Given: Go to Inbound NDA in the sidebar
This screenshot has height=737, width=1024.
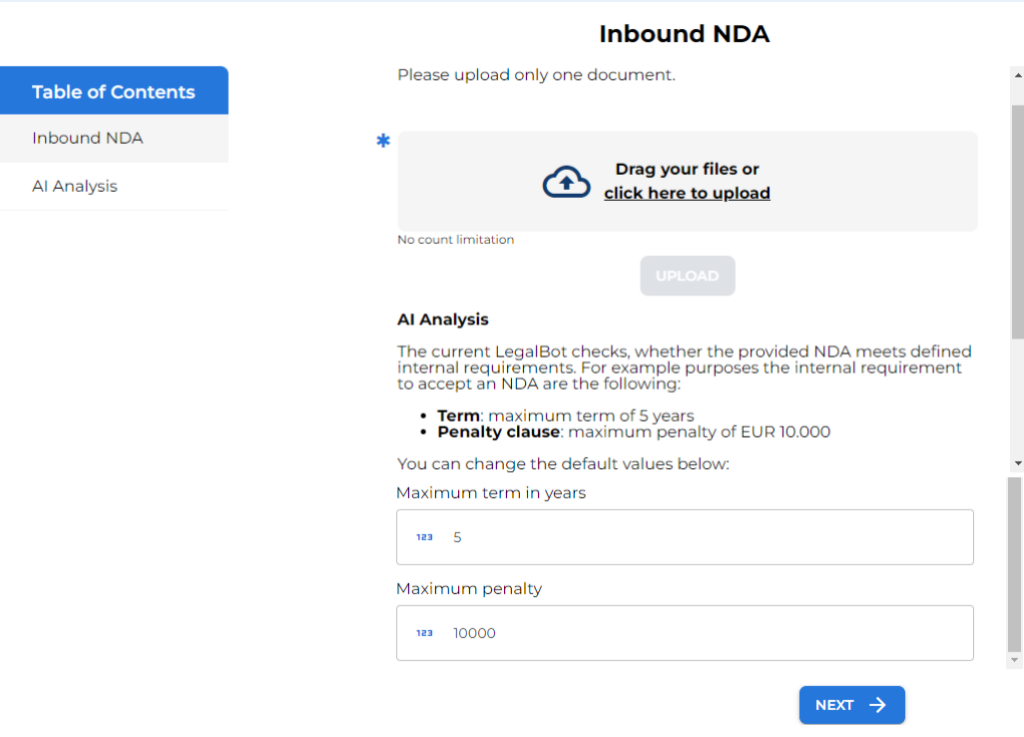Looking at the screenshot, I should [x=88, y=138].
